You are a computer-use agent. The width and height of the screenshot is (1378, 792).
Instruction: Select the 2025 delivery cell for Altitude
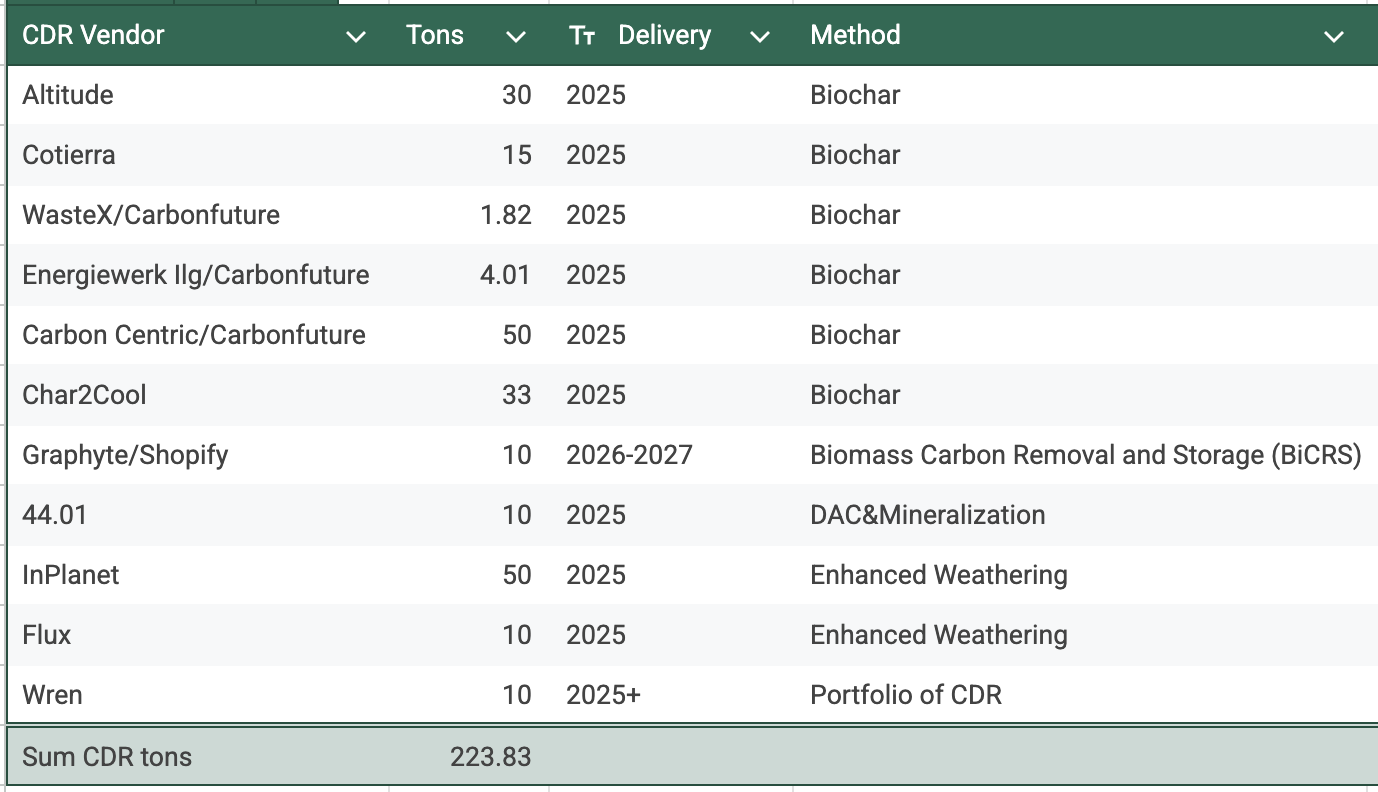(x=671, y=95)
